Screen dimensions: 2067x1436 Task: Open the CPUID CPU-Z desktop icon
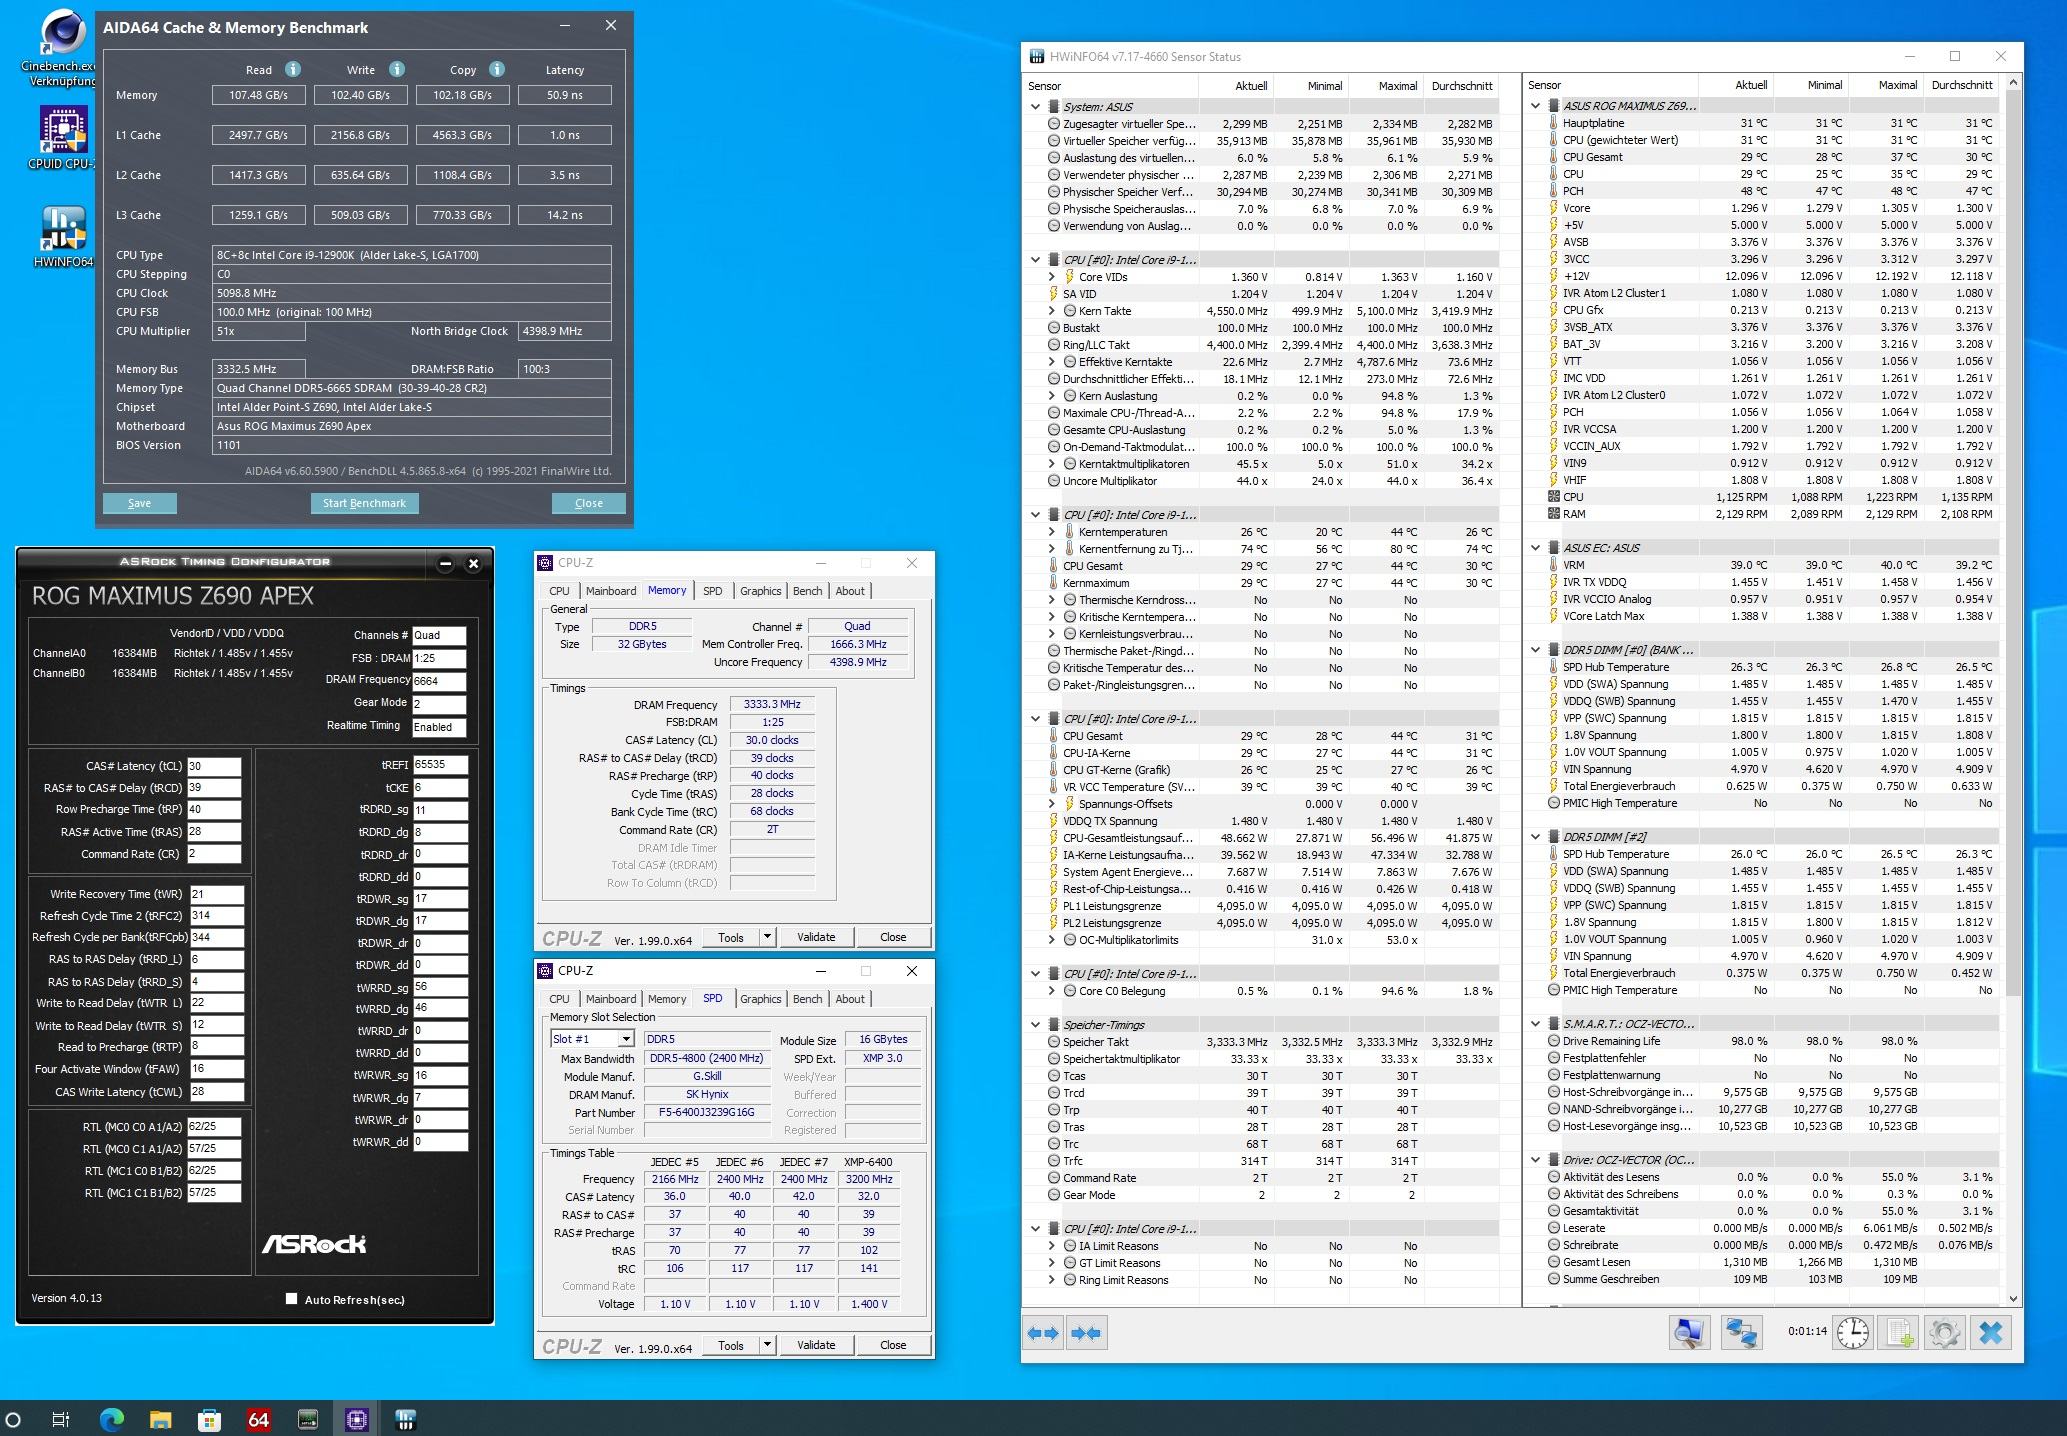tap(62, 139)
